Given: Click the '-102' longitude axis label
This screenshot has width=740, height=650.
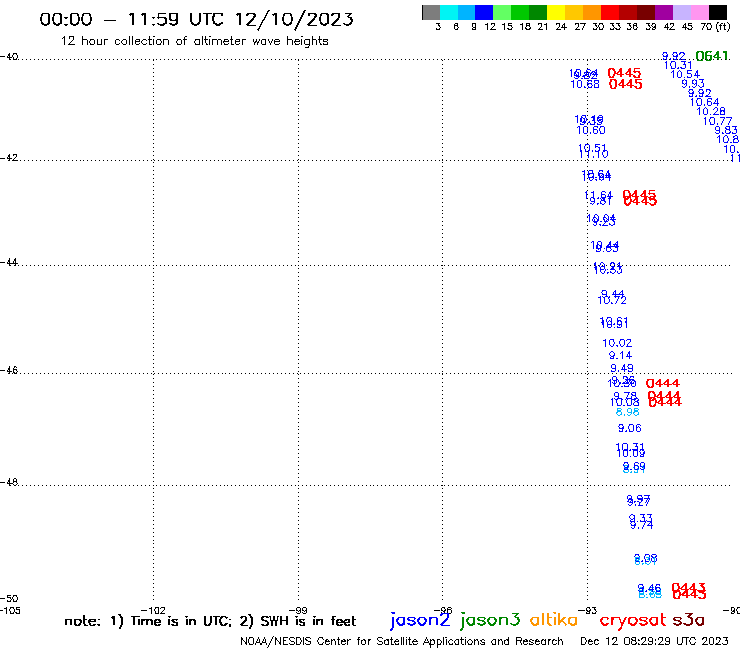Looking at the screenshot, I should click(153, 611).
